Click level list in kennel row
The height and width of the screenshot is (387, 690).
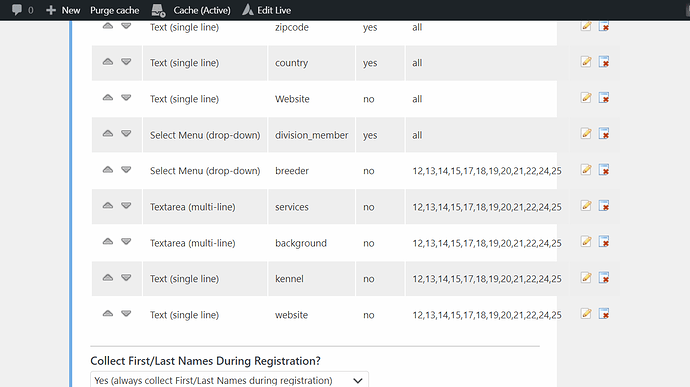[487, 279]
